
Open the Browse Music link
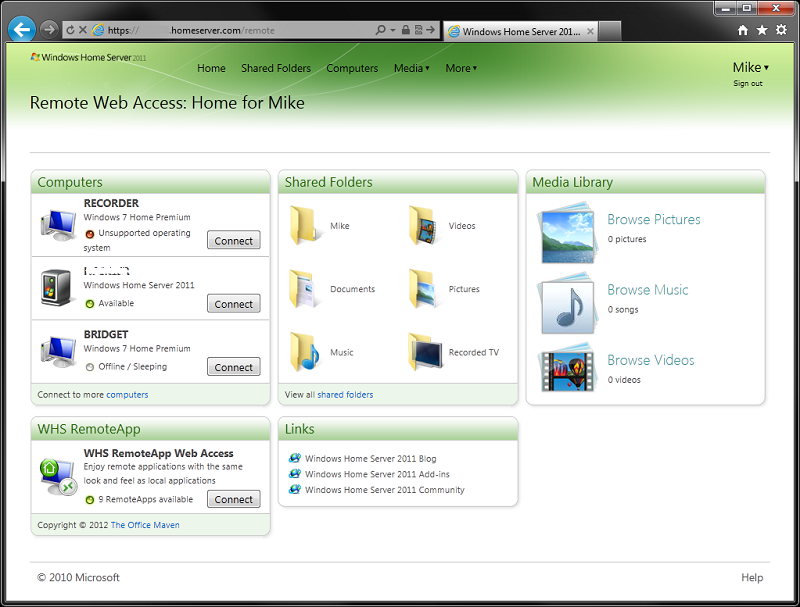click(x=647, y=290)
